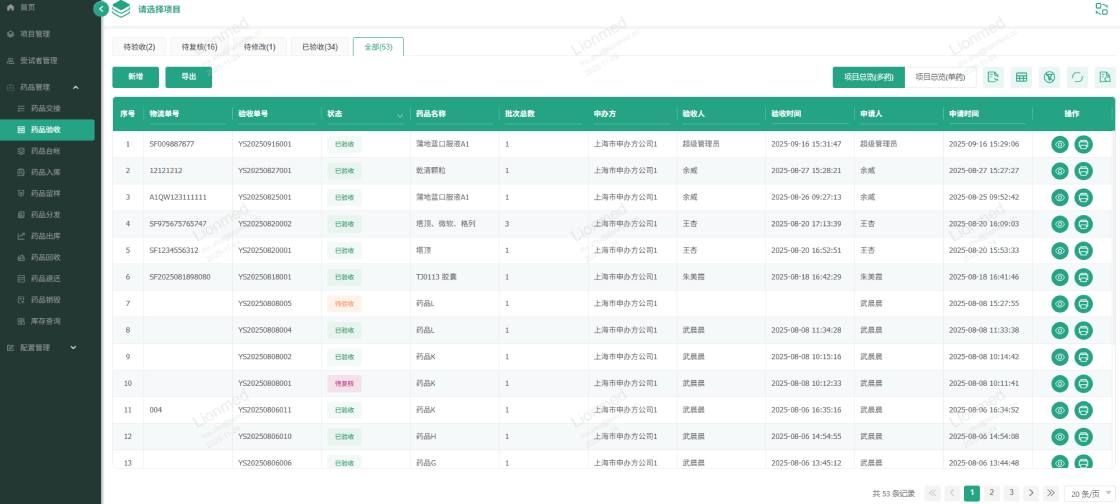Collapse the sidebar with the arrow button
The width and height of the screenshot is (1120, 504).
pos(101,9)
